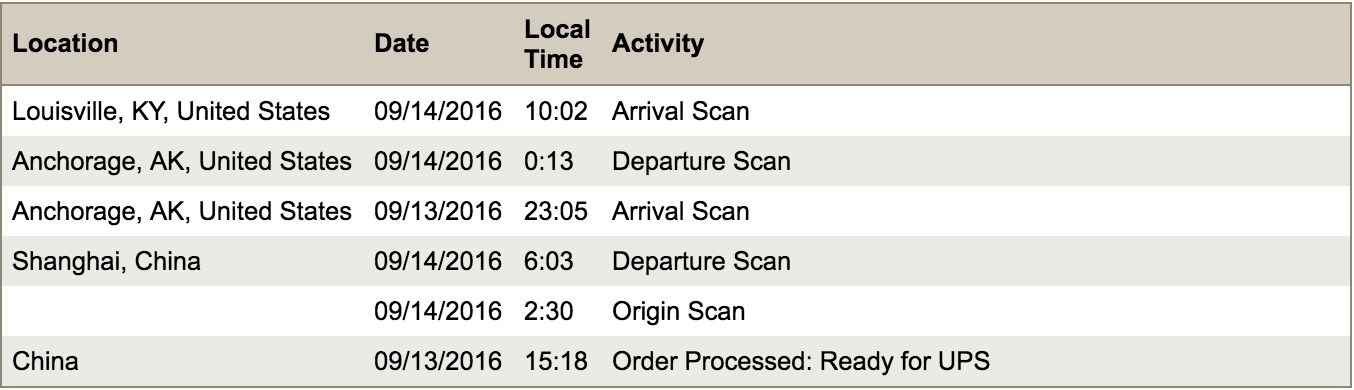Click the Local Time column header
Viewport: 1354px width, 390px height.
click(x=556, y=45)
